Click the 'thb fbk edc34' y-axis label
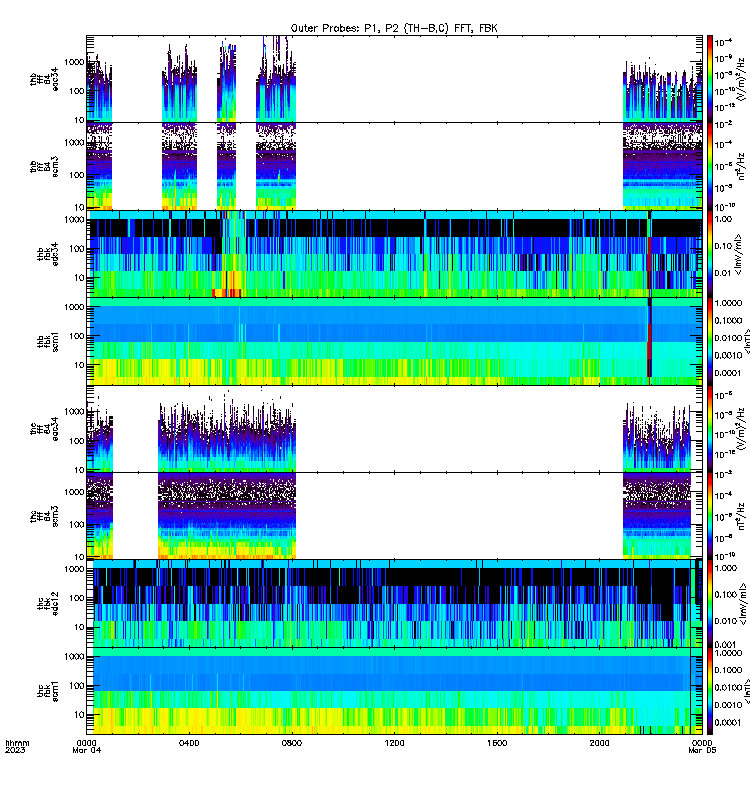Viewport: 750px width, 800px height. 48,254
